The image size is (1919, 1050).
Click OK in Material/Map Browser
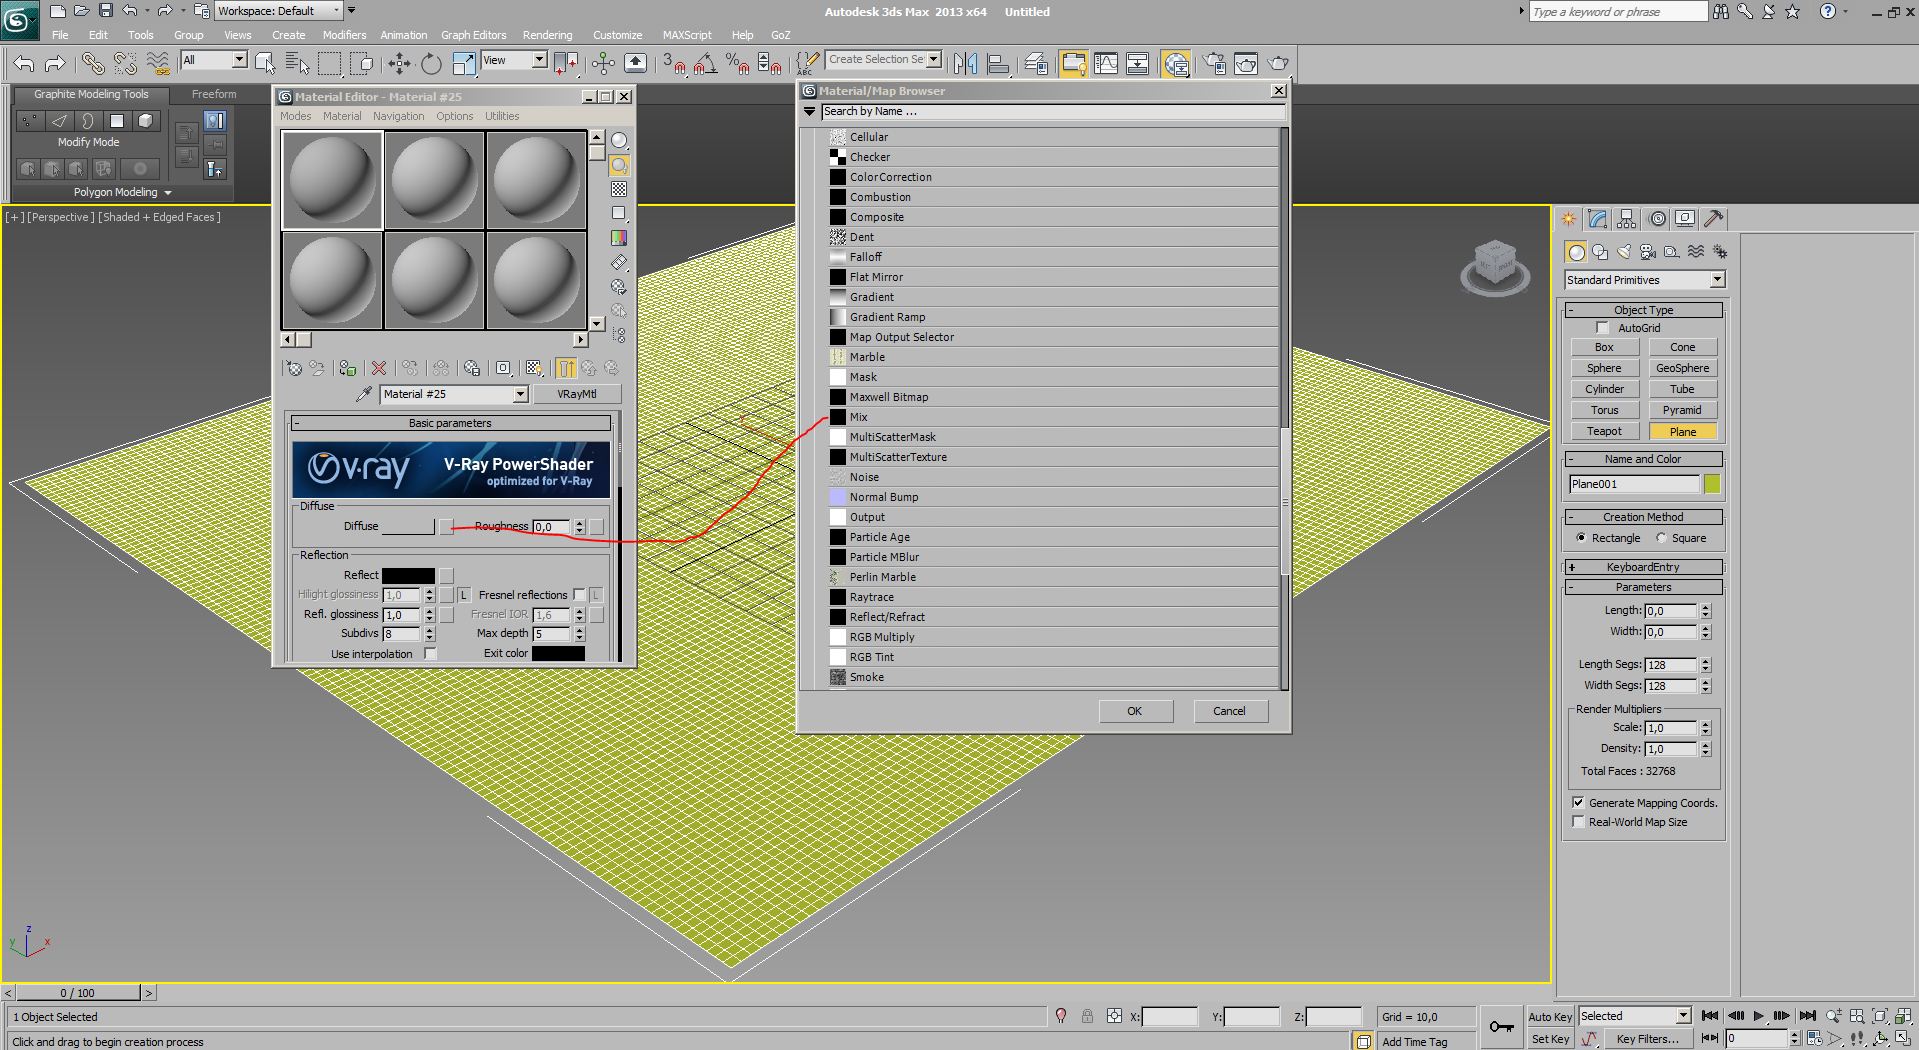pos(1134,711)
